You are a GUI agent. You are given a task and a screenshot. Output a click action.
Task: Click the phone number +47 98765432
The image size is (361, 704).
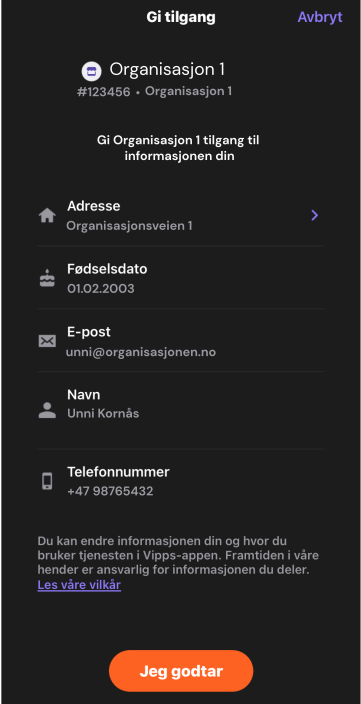[x=110, y=491]
